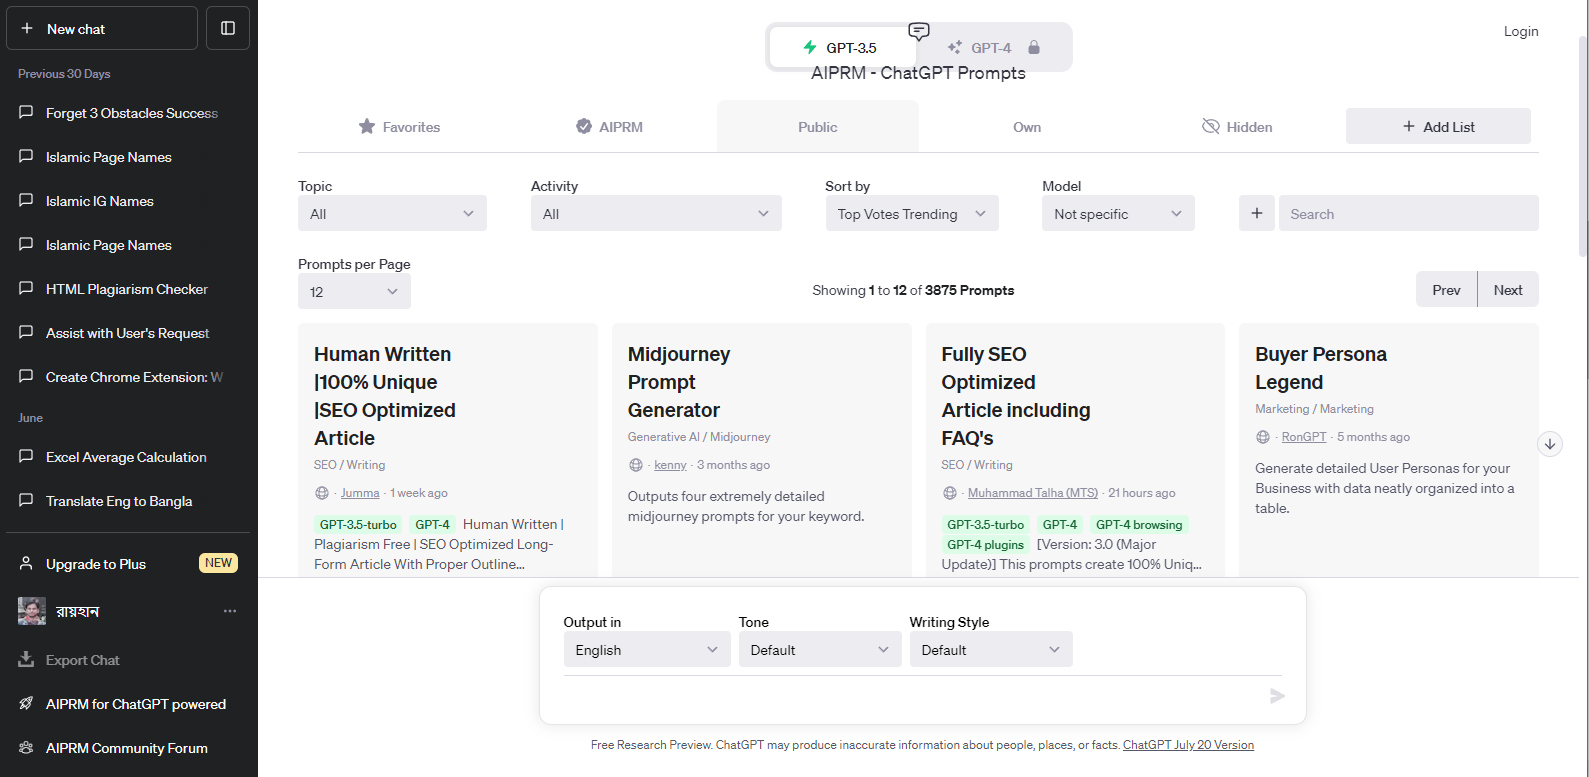Click the send message arrow icon
Screen dimensions: 1589x777
[x=1277, y=696]
